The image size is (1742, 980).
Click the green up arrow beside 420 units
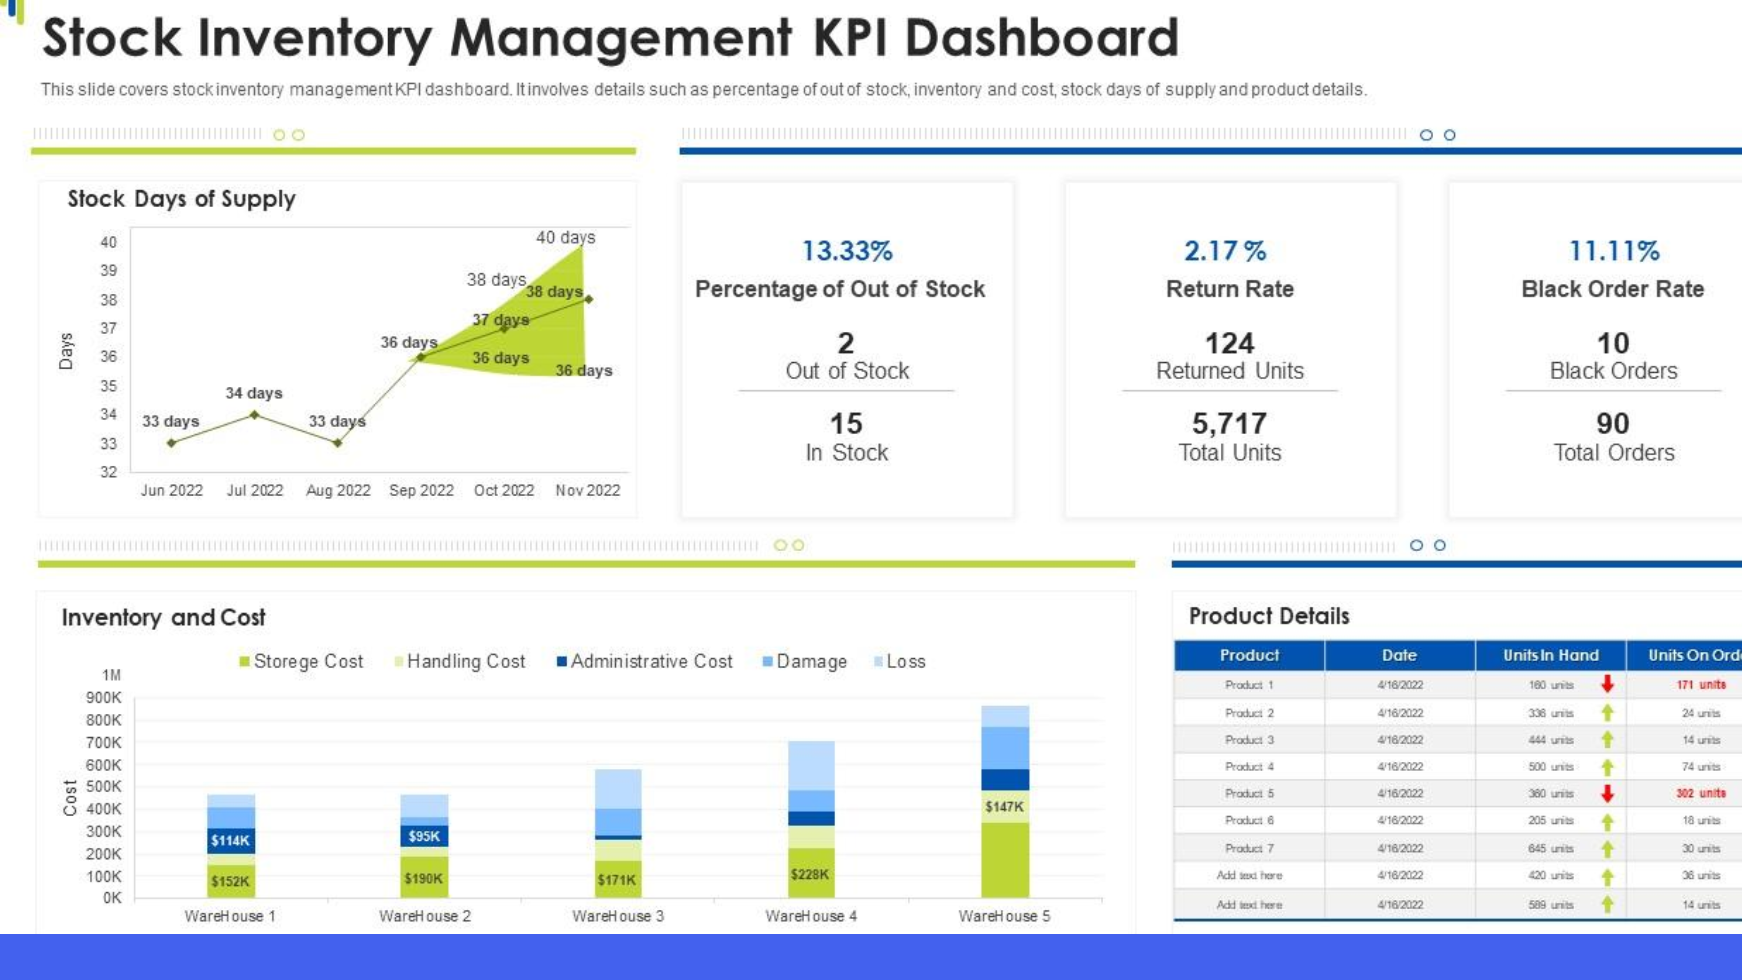tap(1607, 876)
